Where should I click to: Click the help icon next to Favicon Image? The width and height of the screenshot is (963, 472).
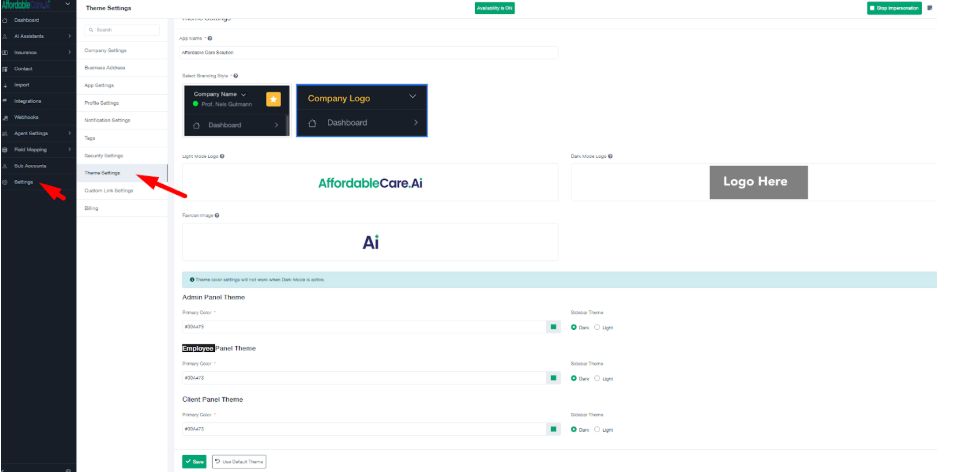(216, 215)
